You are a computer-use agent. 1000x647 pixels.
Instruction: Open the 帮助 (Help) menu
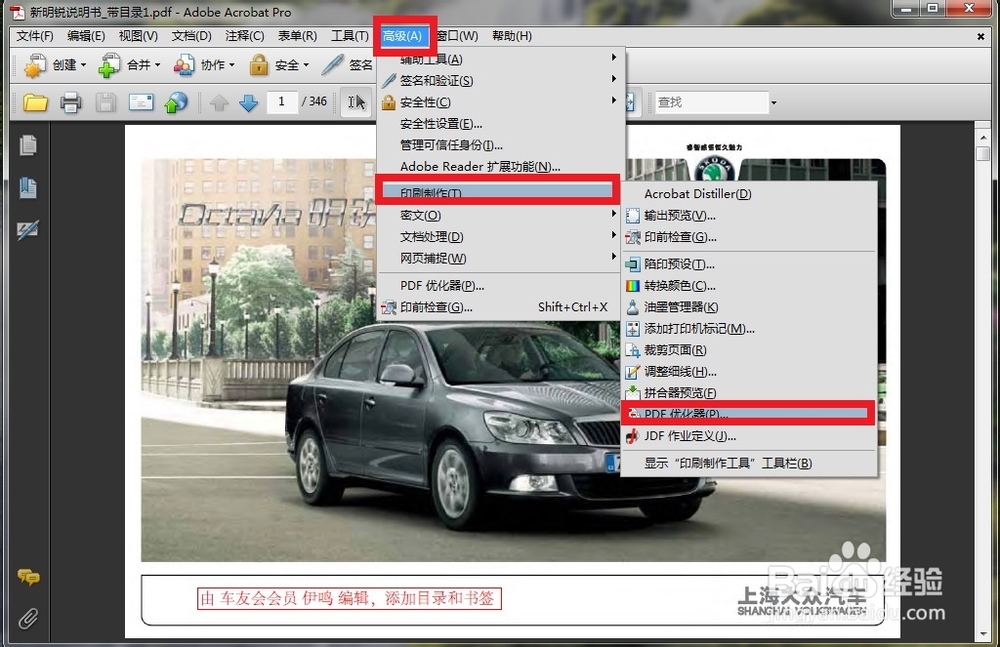[x=512, y=35]
